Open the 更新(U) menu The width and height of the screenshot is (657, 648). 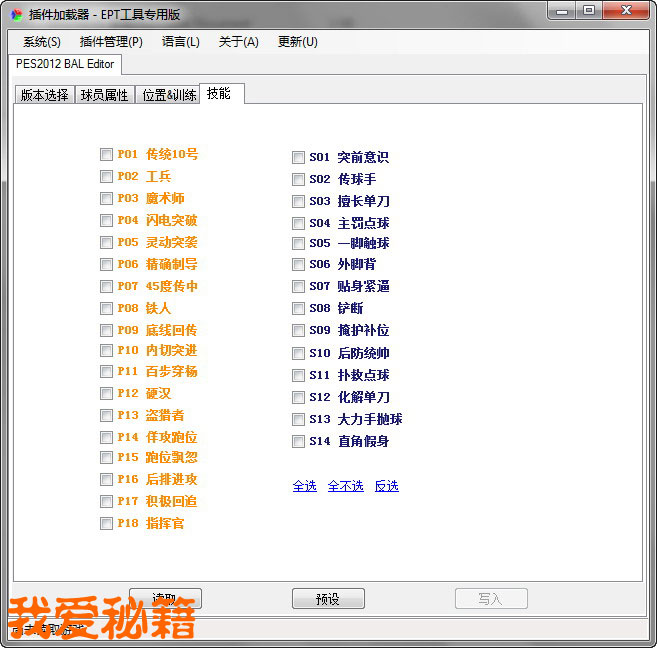tap(297, 42)
